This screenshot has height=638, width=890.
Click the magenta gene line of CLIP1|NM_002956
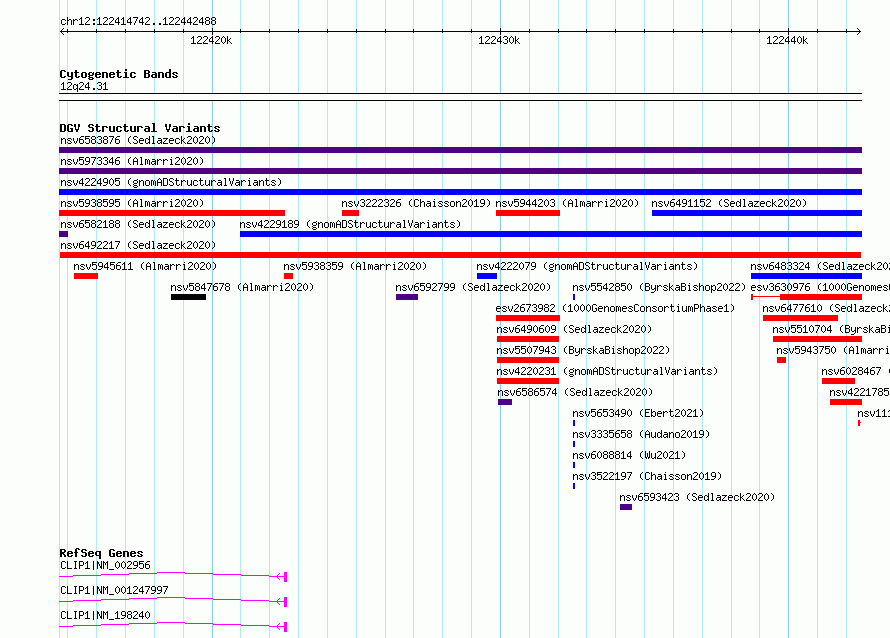point(173,575)
